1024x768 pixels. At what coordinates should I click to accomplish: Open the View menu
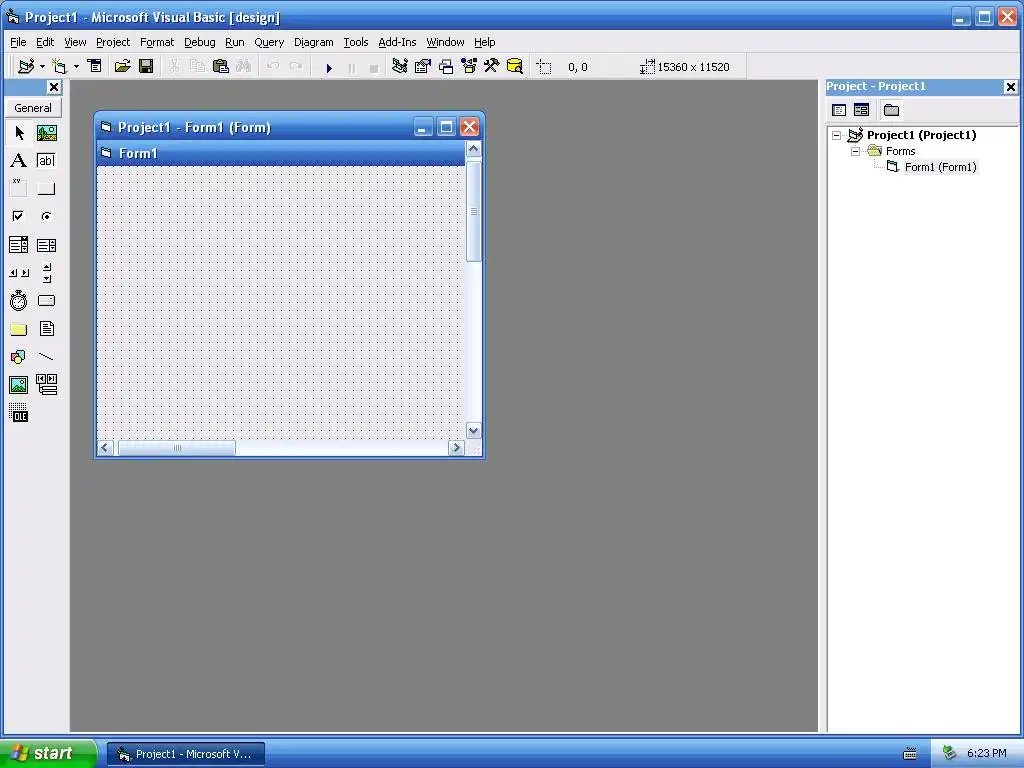pos(75,42)
